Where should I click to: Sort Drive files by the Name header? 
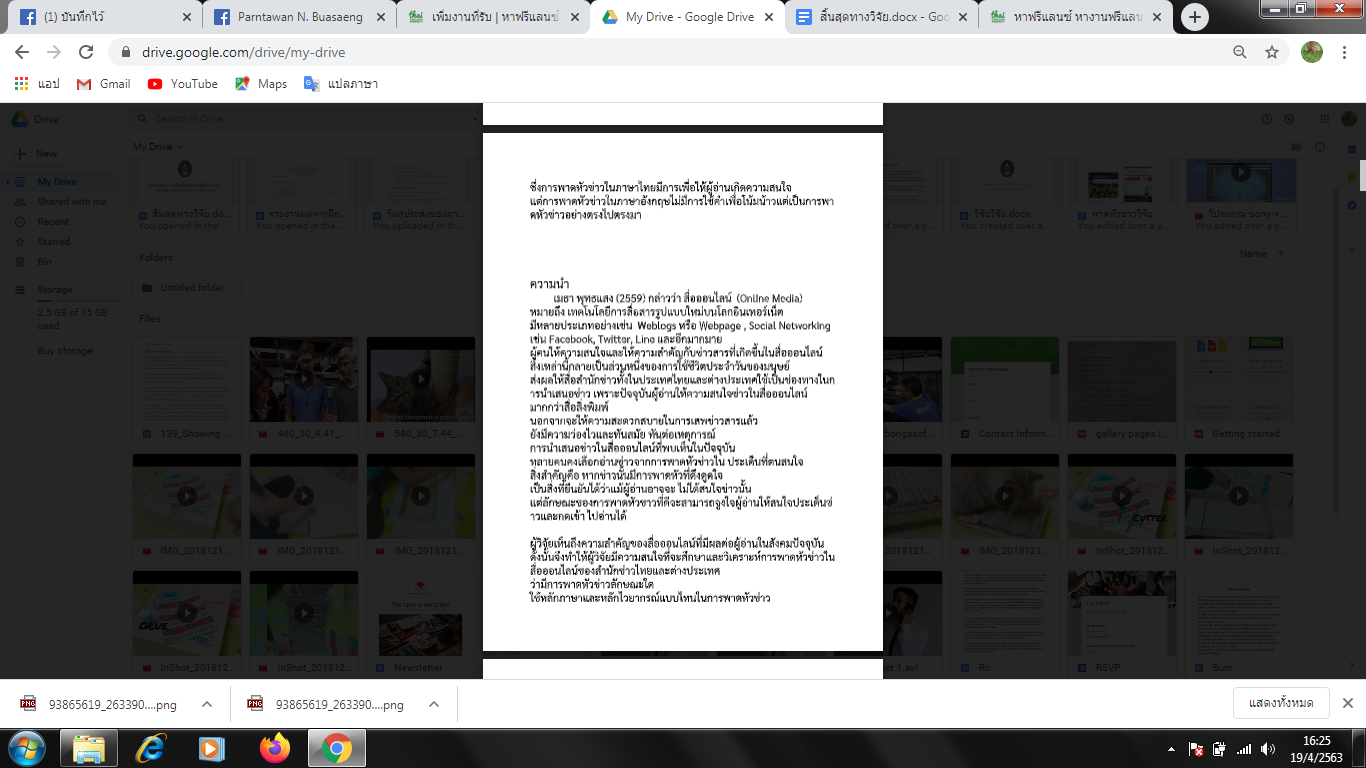pyautogui.click(x=1253, y=254)
